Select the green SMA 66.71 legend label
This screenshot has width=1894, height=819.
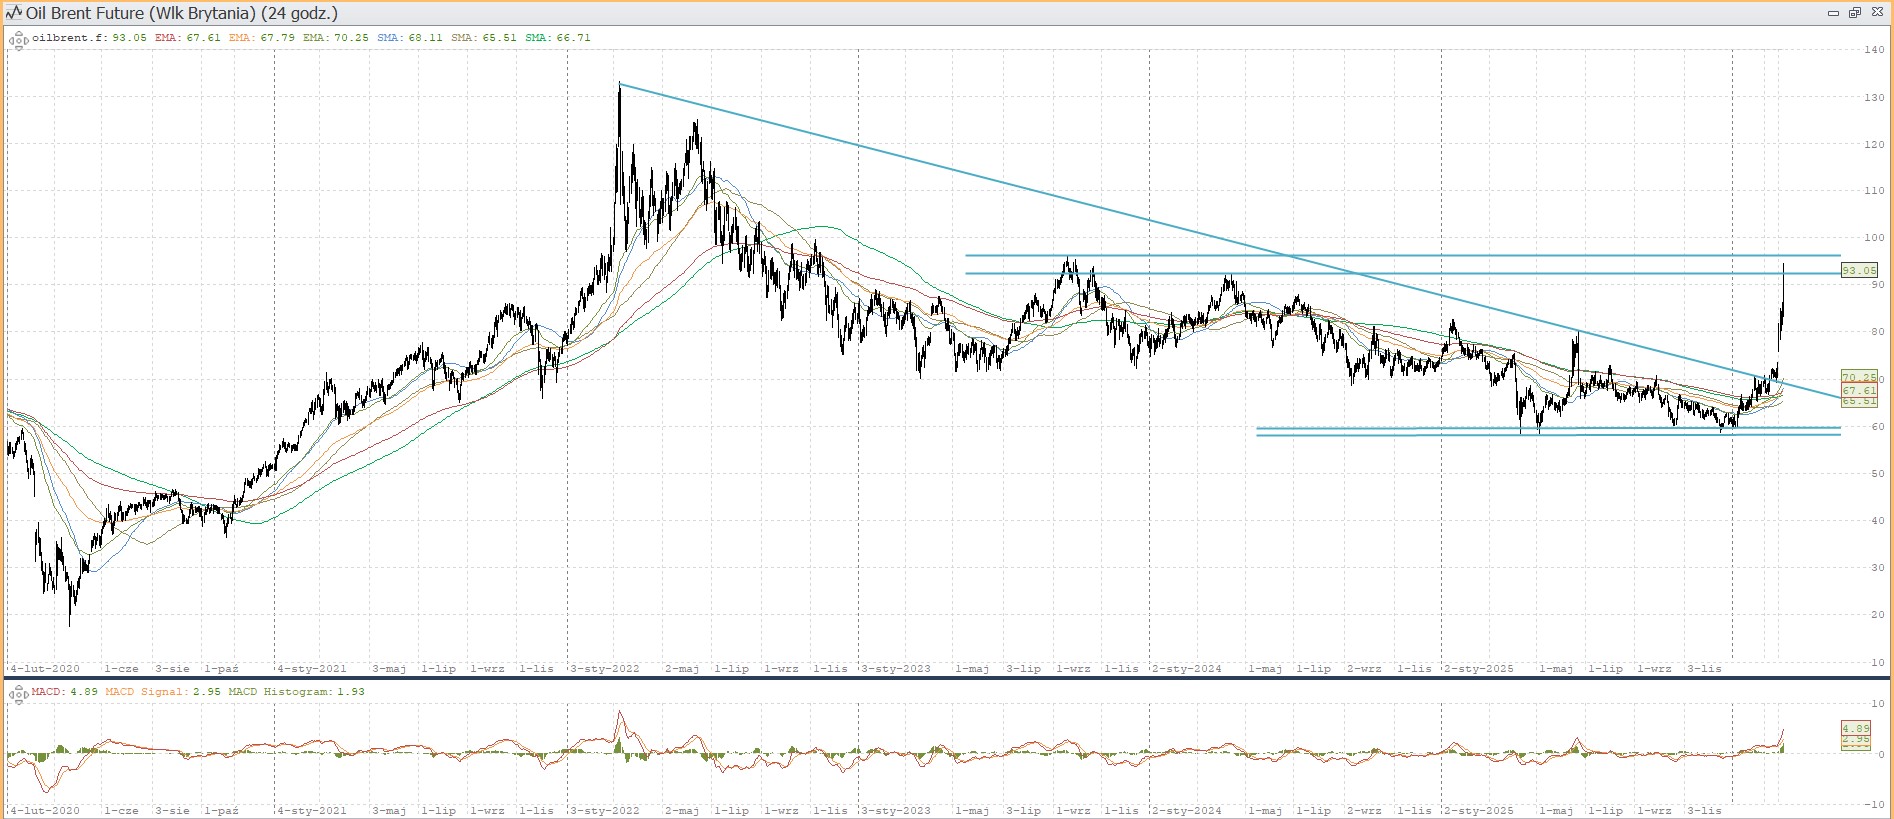pos(557,38)
